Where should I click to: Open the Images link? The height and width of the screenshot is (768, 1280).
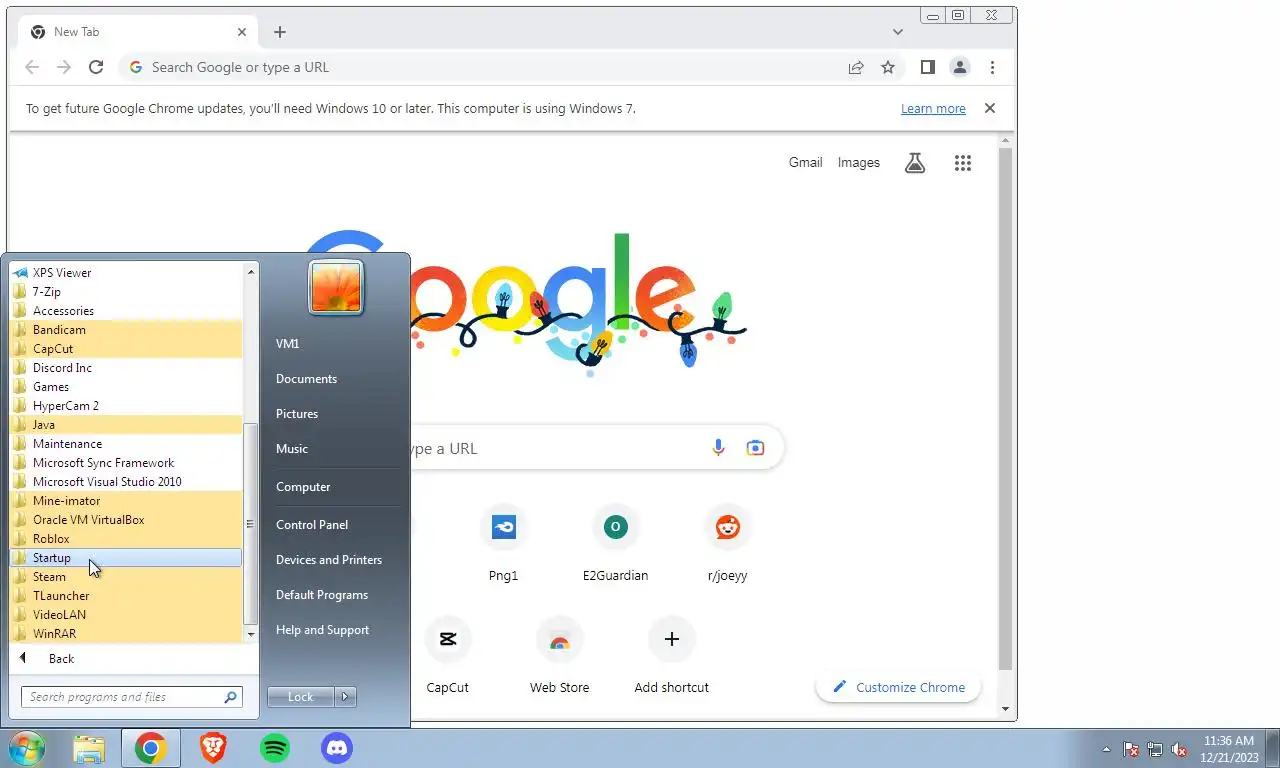click(858, 162)
